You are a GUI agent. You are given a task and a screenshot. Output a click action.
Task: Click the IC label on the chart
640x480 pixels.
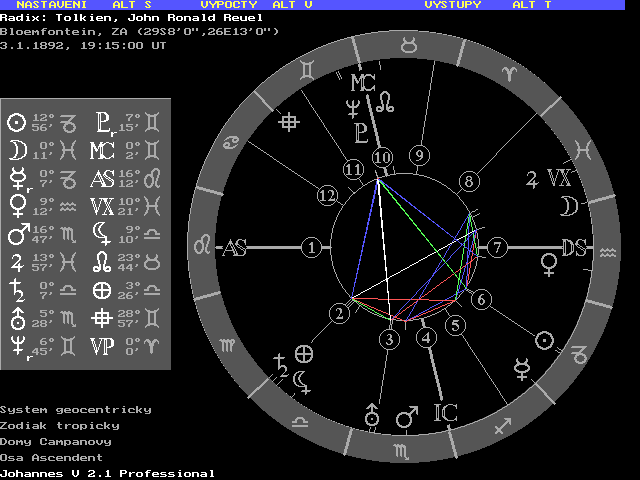[445, 411]
